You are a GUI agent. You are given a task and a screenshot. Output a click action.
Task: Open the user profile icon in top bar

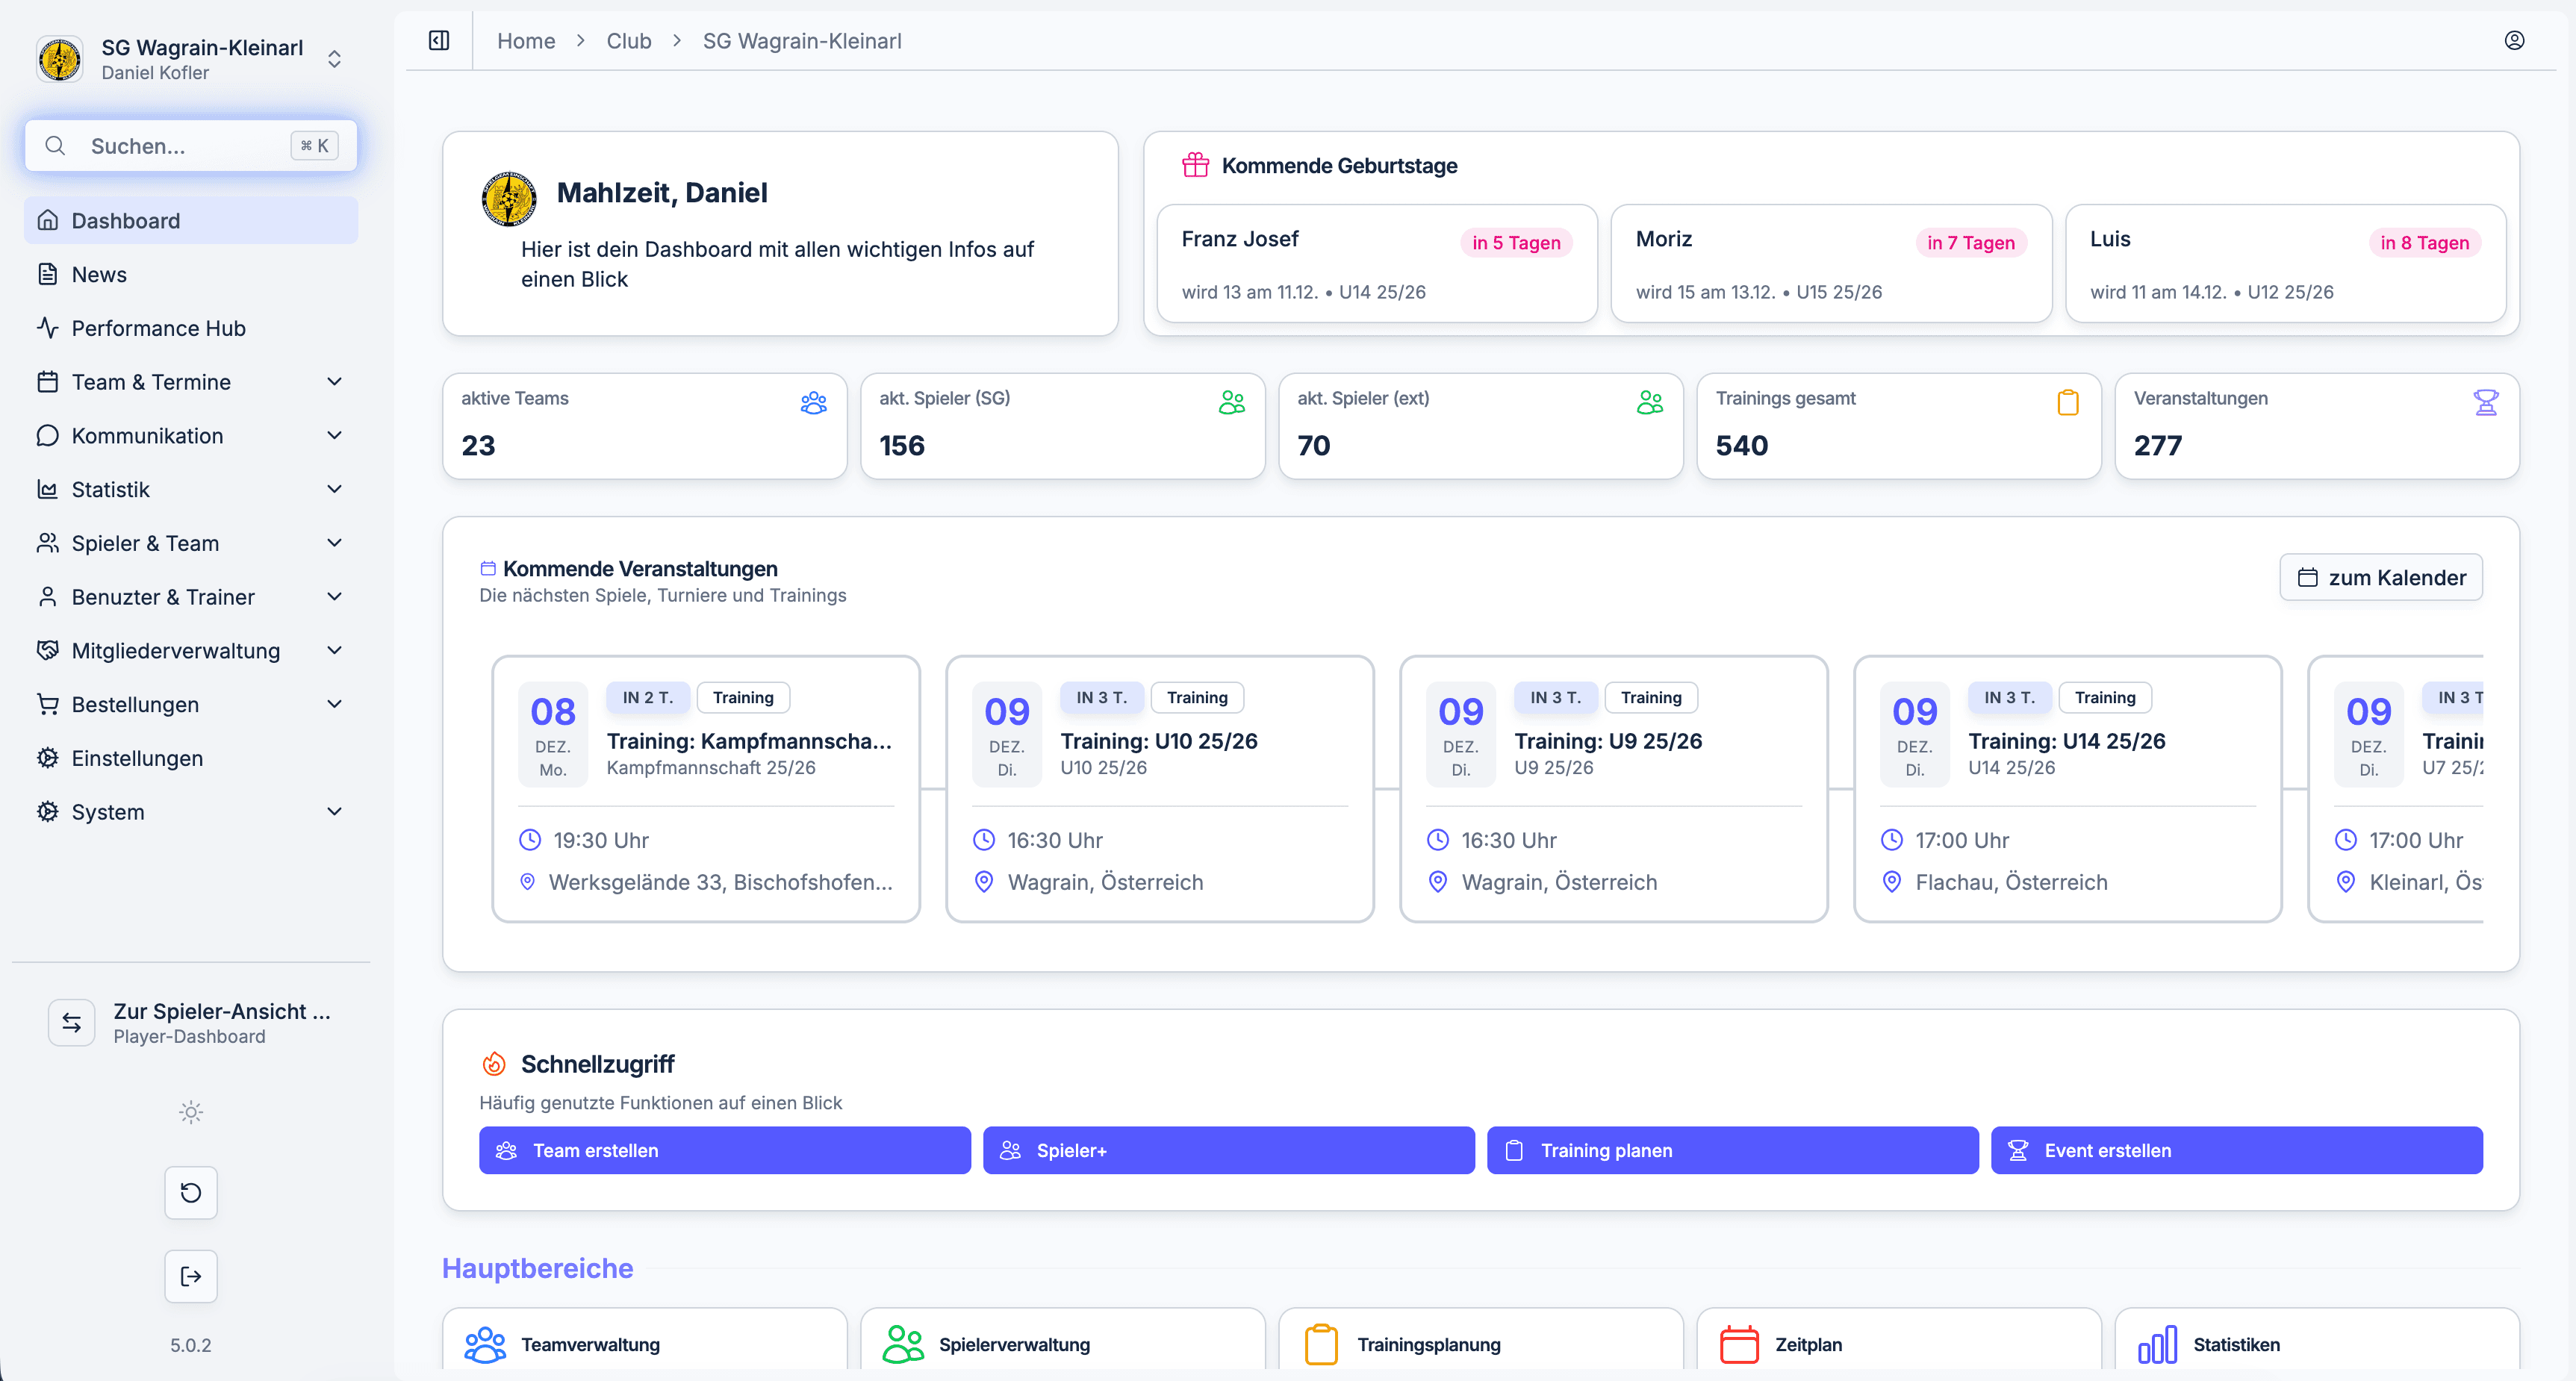pos(2514,40)
